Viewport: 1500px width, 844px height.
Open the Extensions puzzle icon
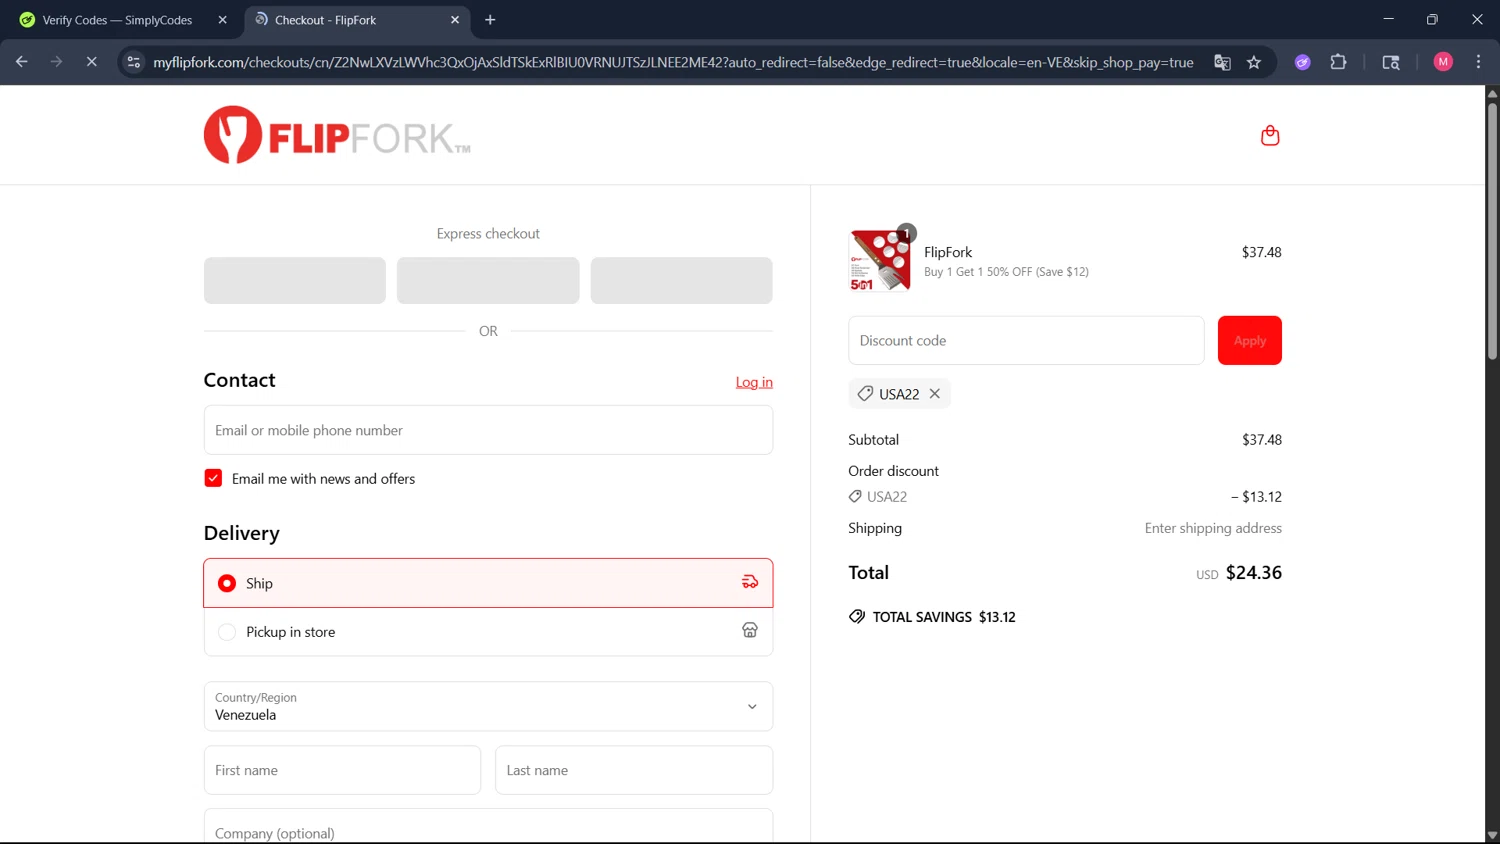pos(1338,62)
